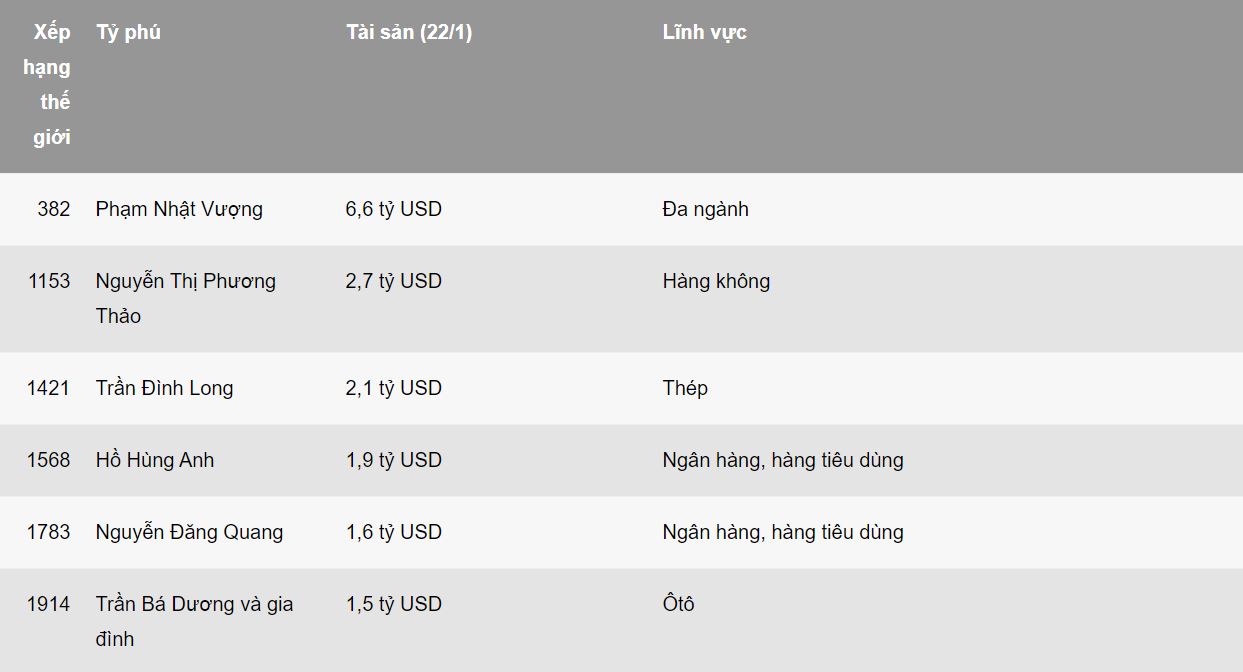
Task: Click the 6,6 tỷ USD value
Action: coord(394,209)
